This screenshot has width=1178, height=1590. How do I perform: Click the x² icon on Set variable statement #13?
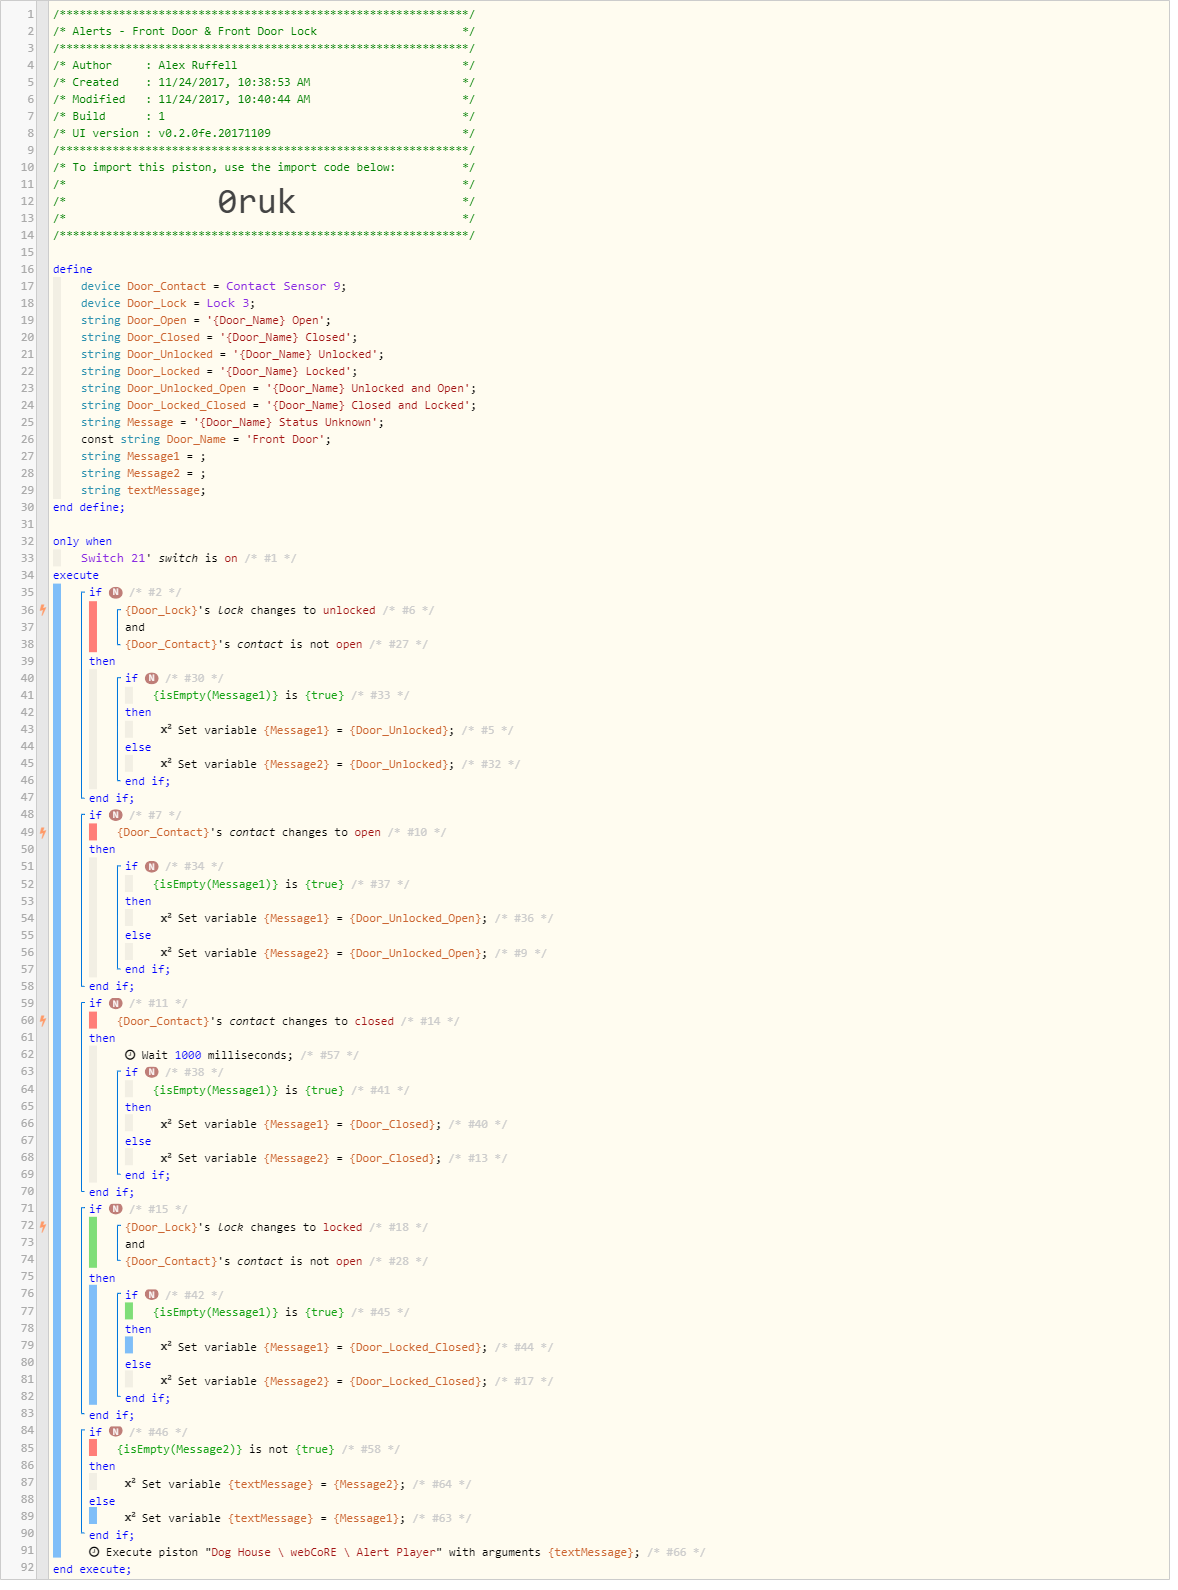[166, 1158]
